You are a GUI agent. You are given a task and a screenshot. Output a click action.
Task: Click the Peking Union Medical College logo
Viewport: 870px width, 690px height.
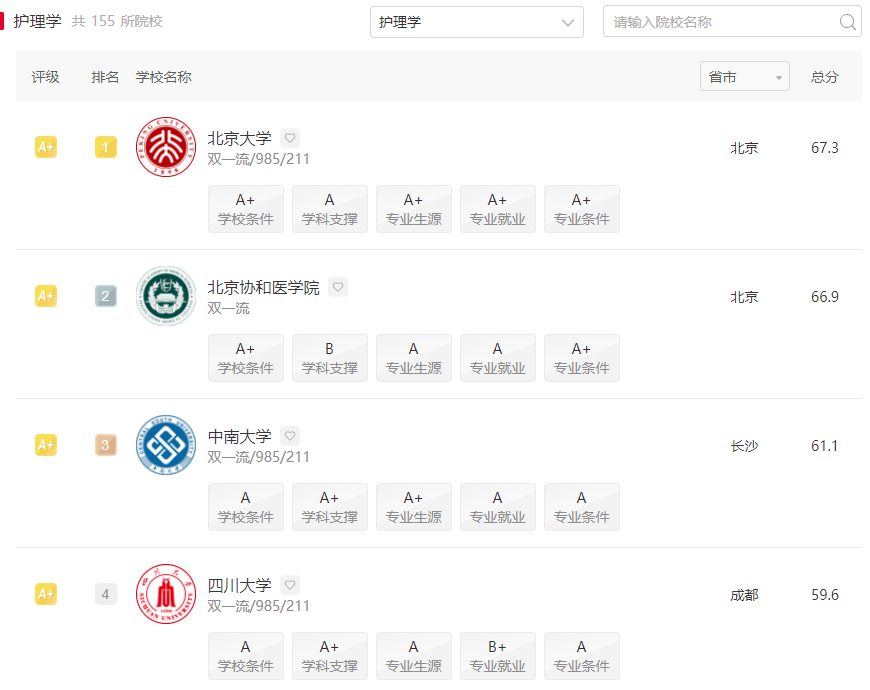coord(166,297)
